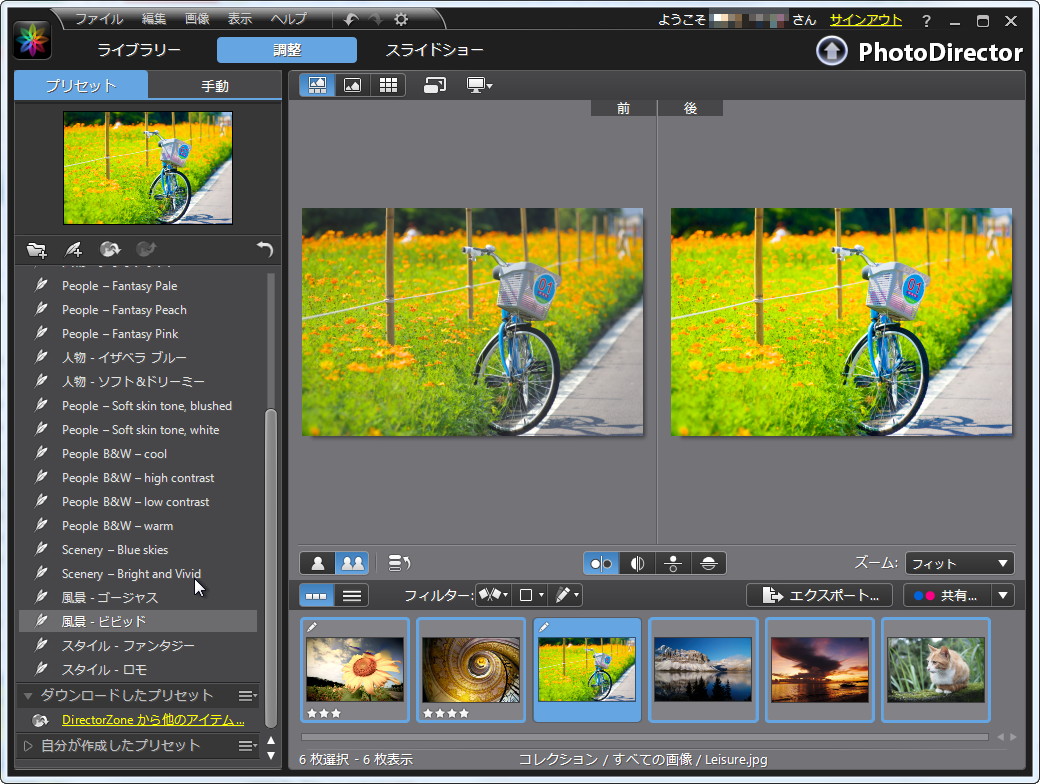Click the reset adjustments arrow icon
1040x784 pixels.
[x=263, y=250]
